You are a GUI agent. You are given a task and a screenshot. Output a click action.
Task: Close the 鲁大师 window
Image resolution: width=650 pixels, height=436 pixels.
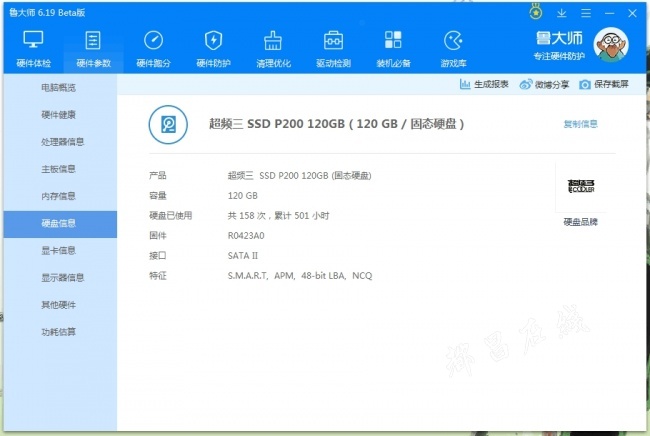point(632,13)
